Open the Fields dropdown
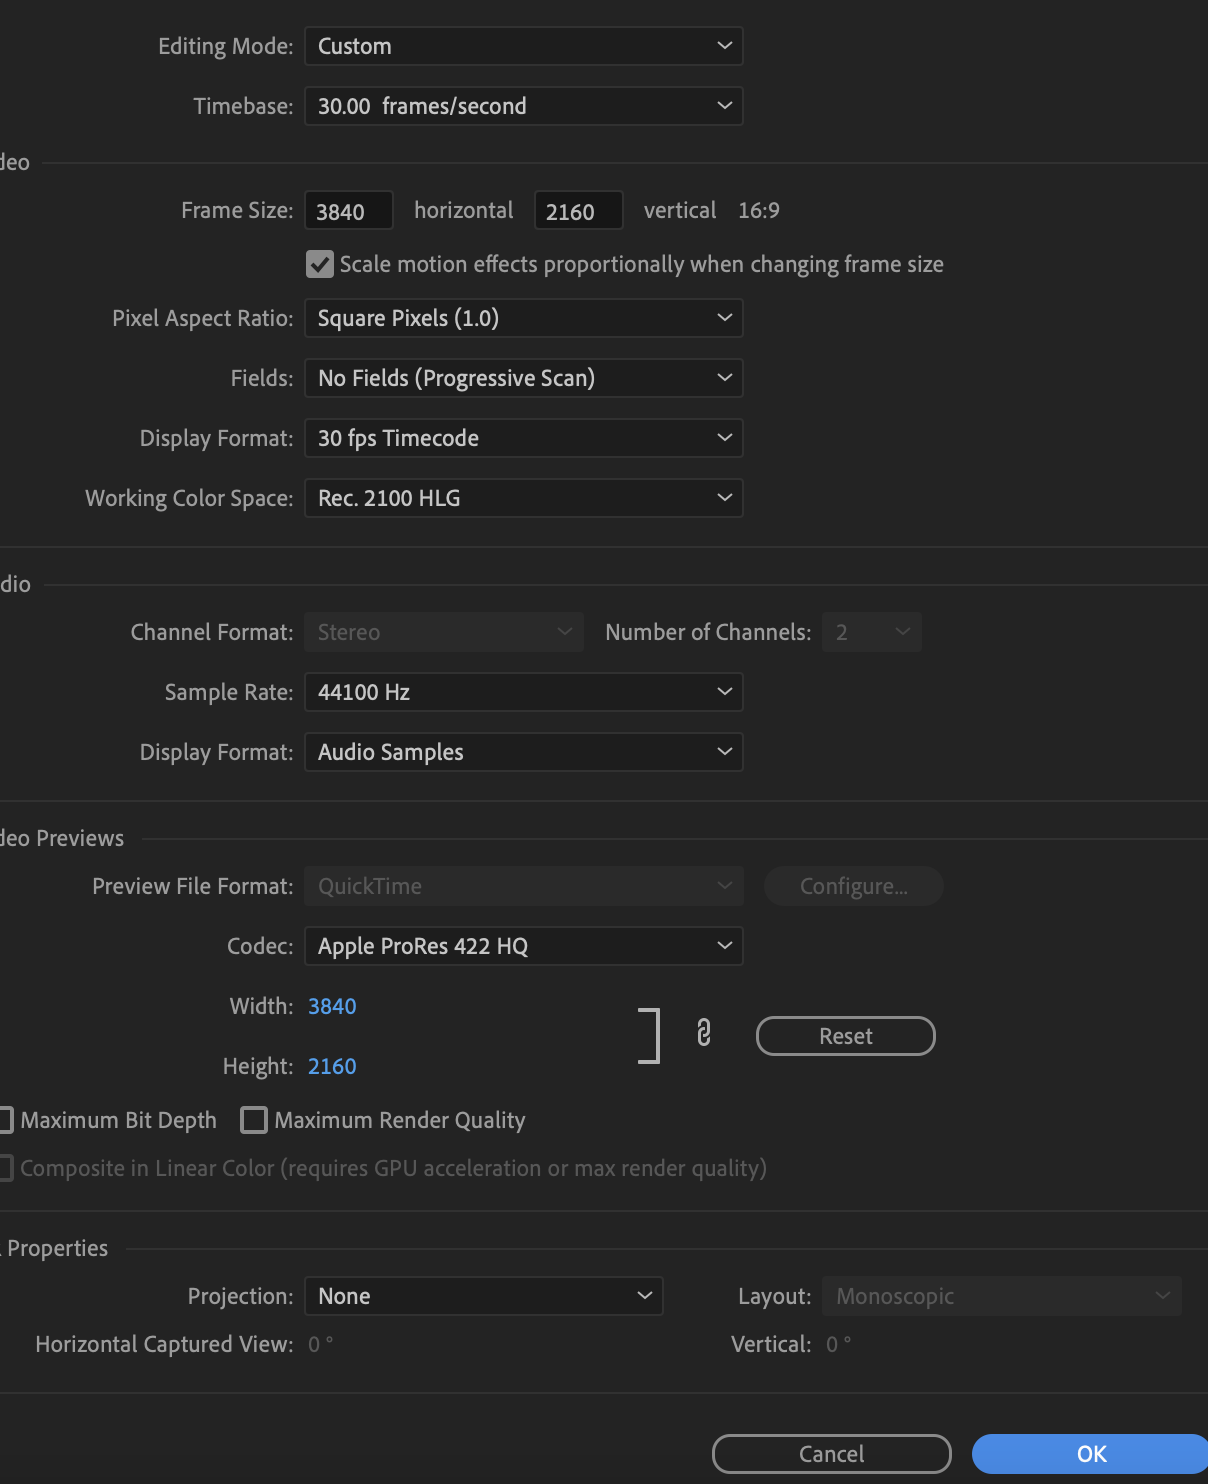 tap(523, 378)
